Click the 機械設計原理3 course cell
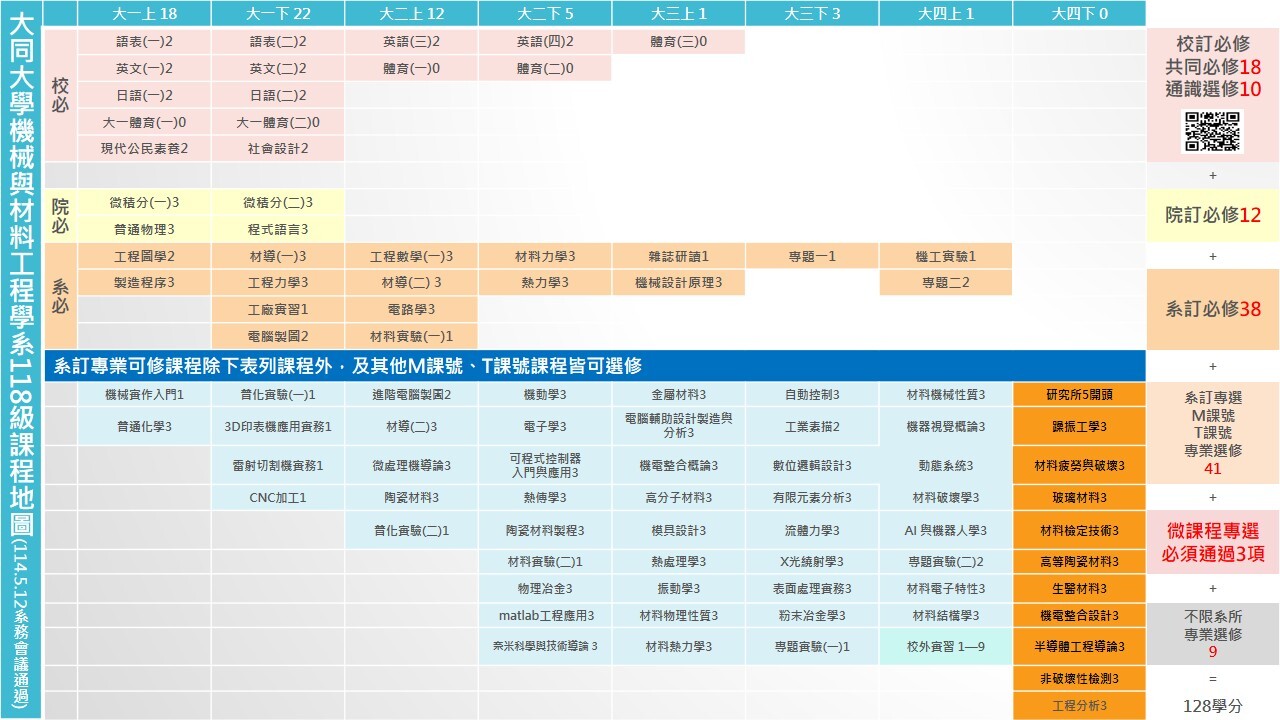This screenshot has height=720, width=1280. 678,283
